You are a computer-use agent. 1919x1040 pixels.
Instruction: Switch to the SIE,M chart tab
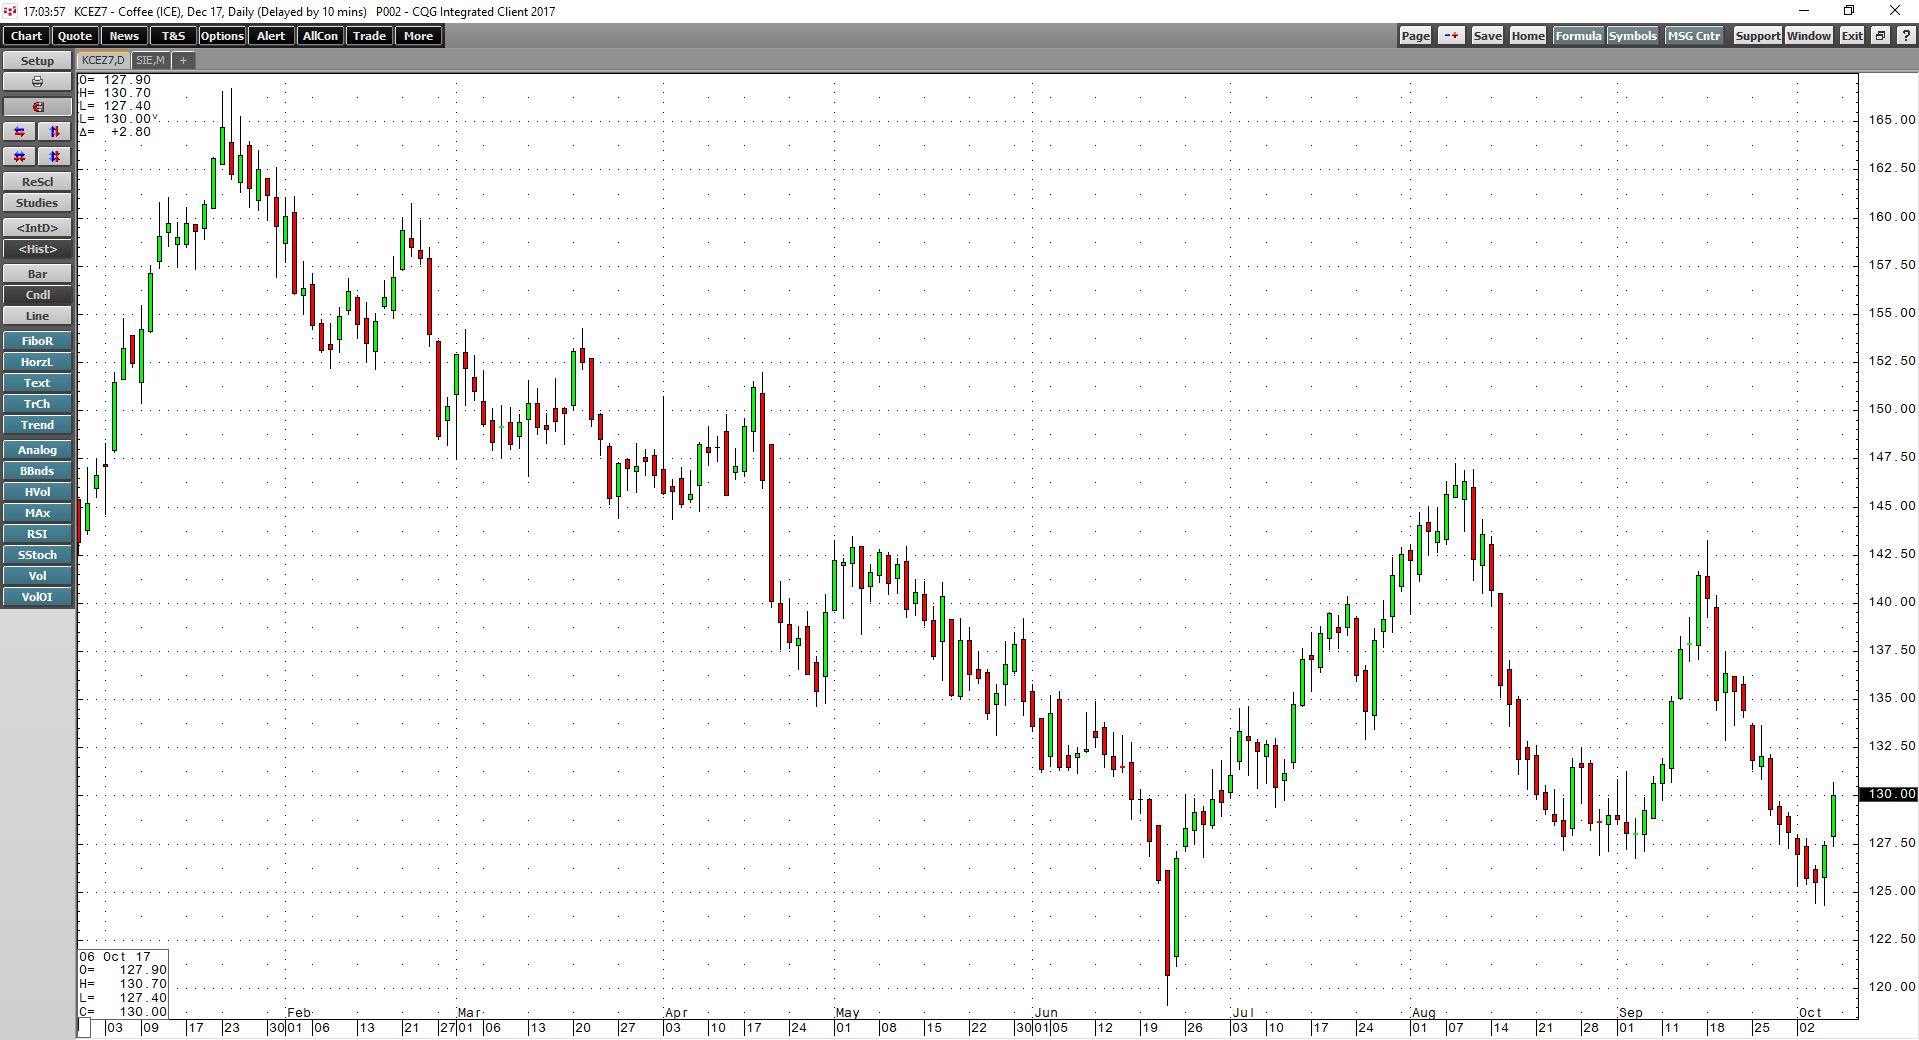150,61
